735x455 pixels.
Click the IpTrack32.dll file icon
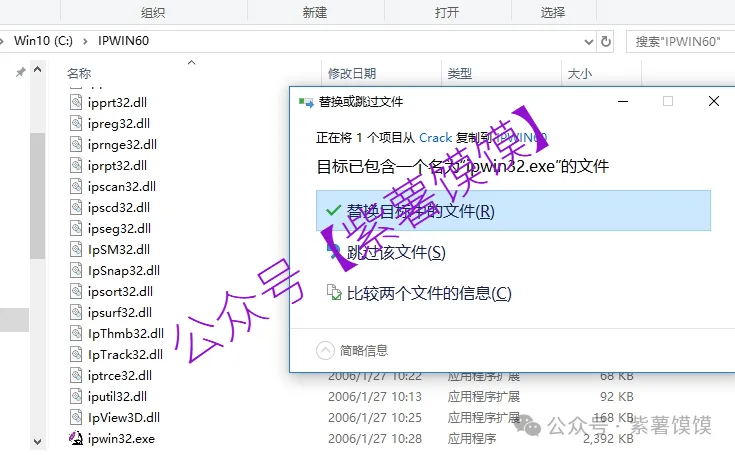78,354
